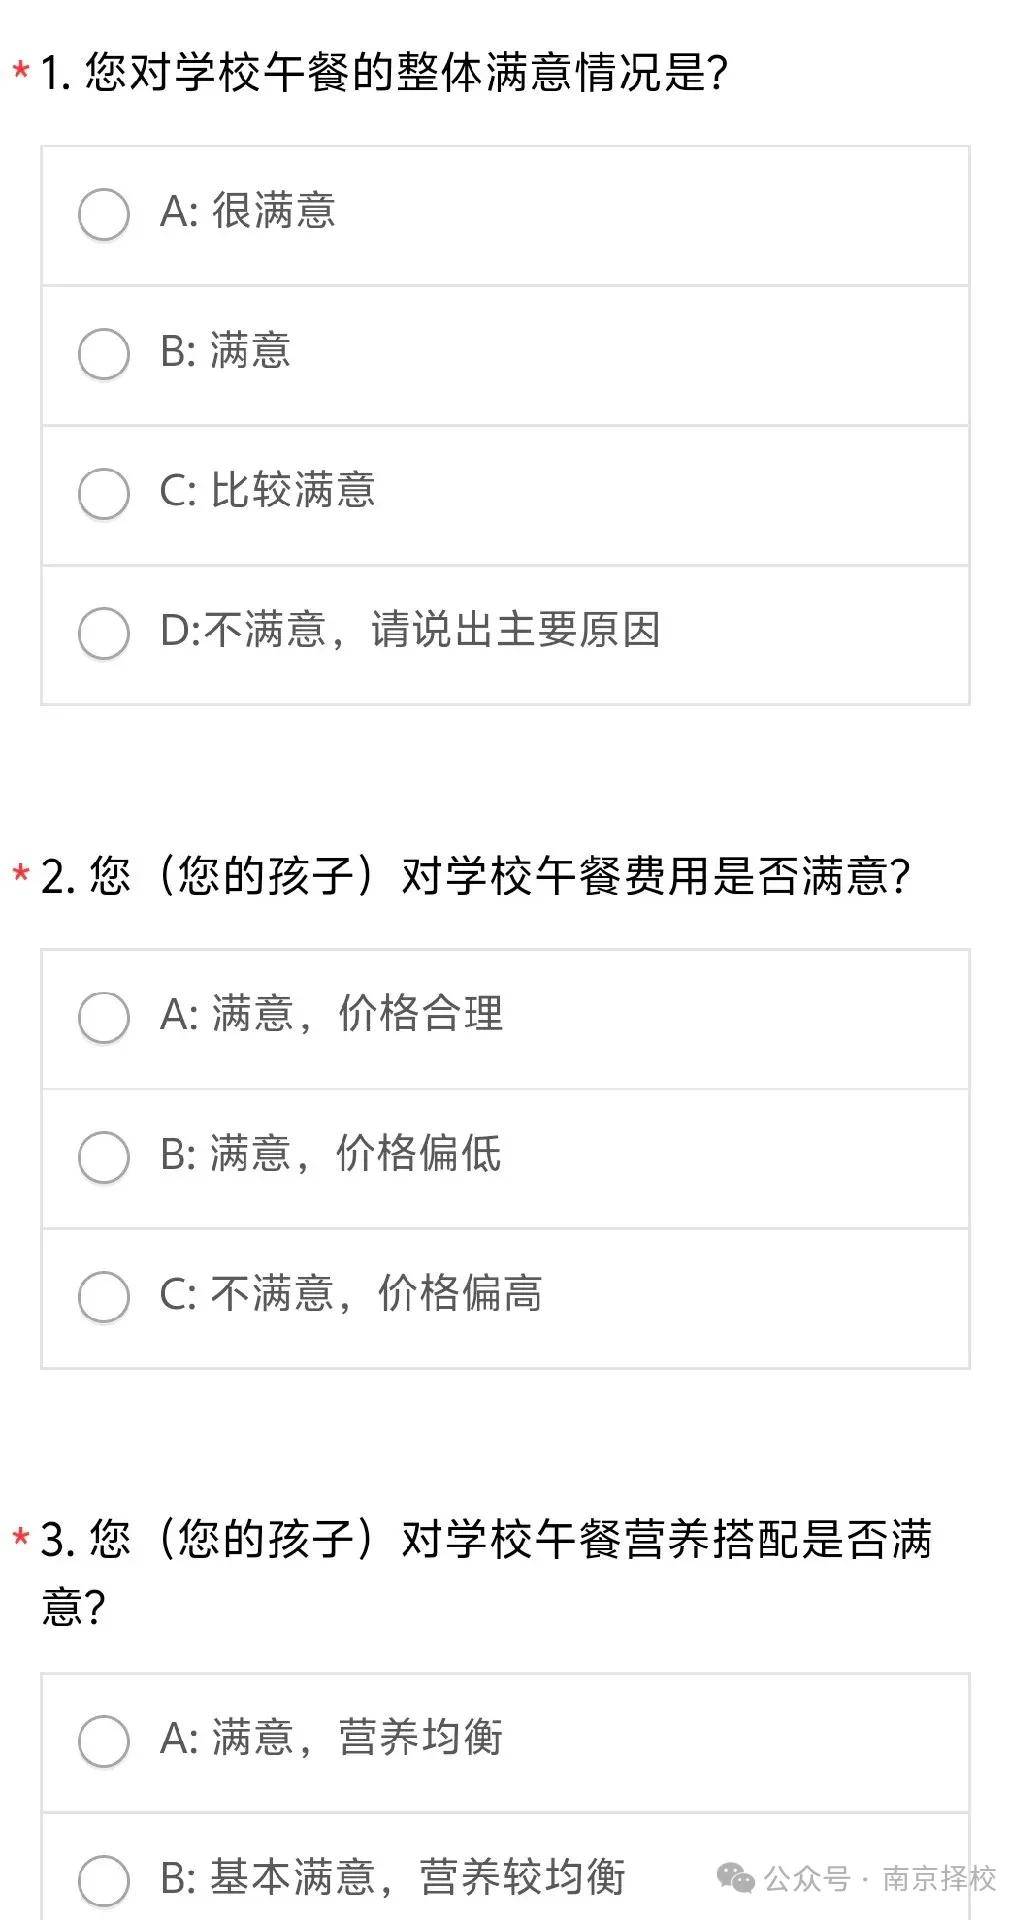This screenshot has width=1029, height=1920.
Task: Select the 满意，价格偏低 radio circle
Action: tap(104, 1157)
